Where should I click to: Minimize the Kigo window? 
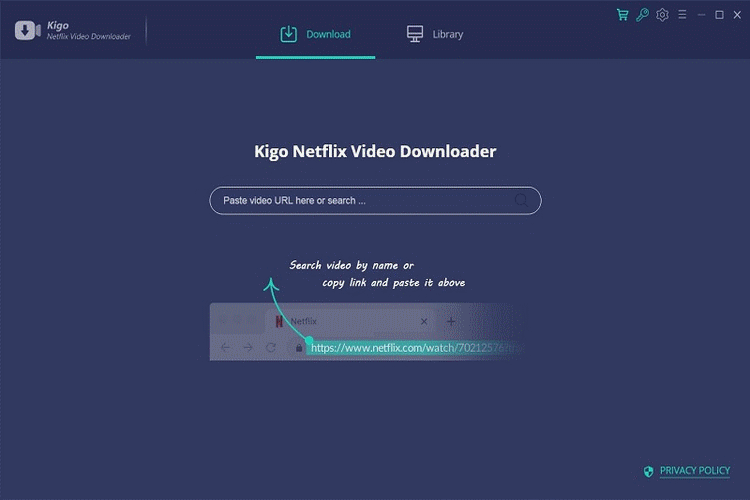(701, 15)
